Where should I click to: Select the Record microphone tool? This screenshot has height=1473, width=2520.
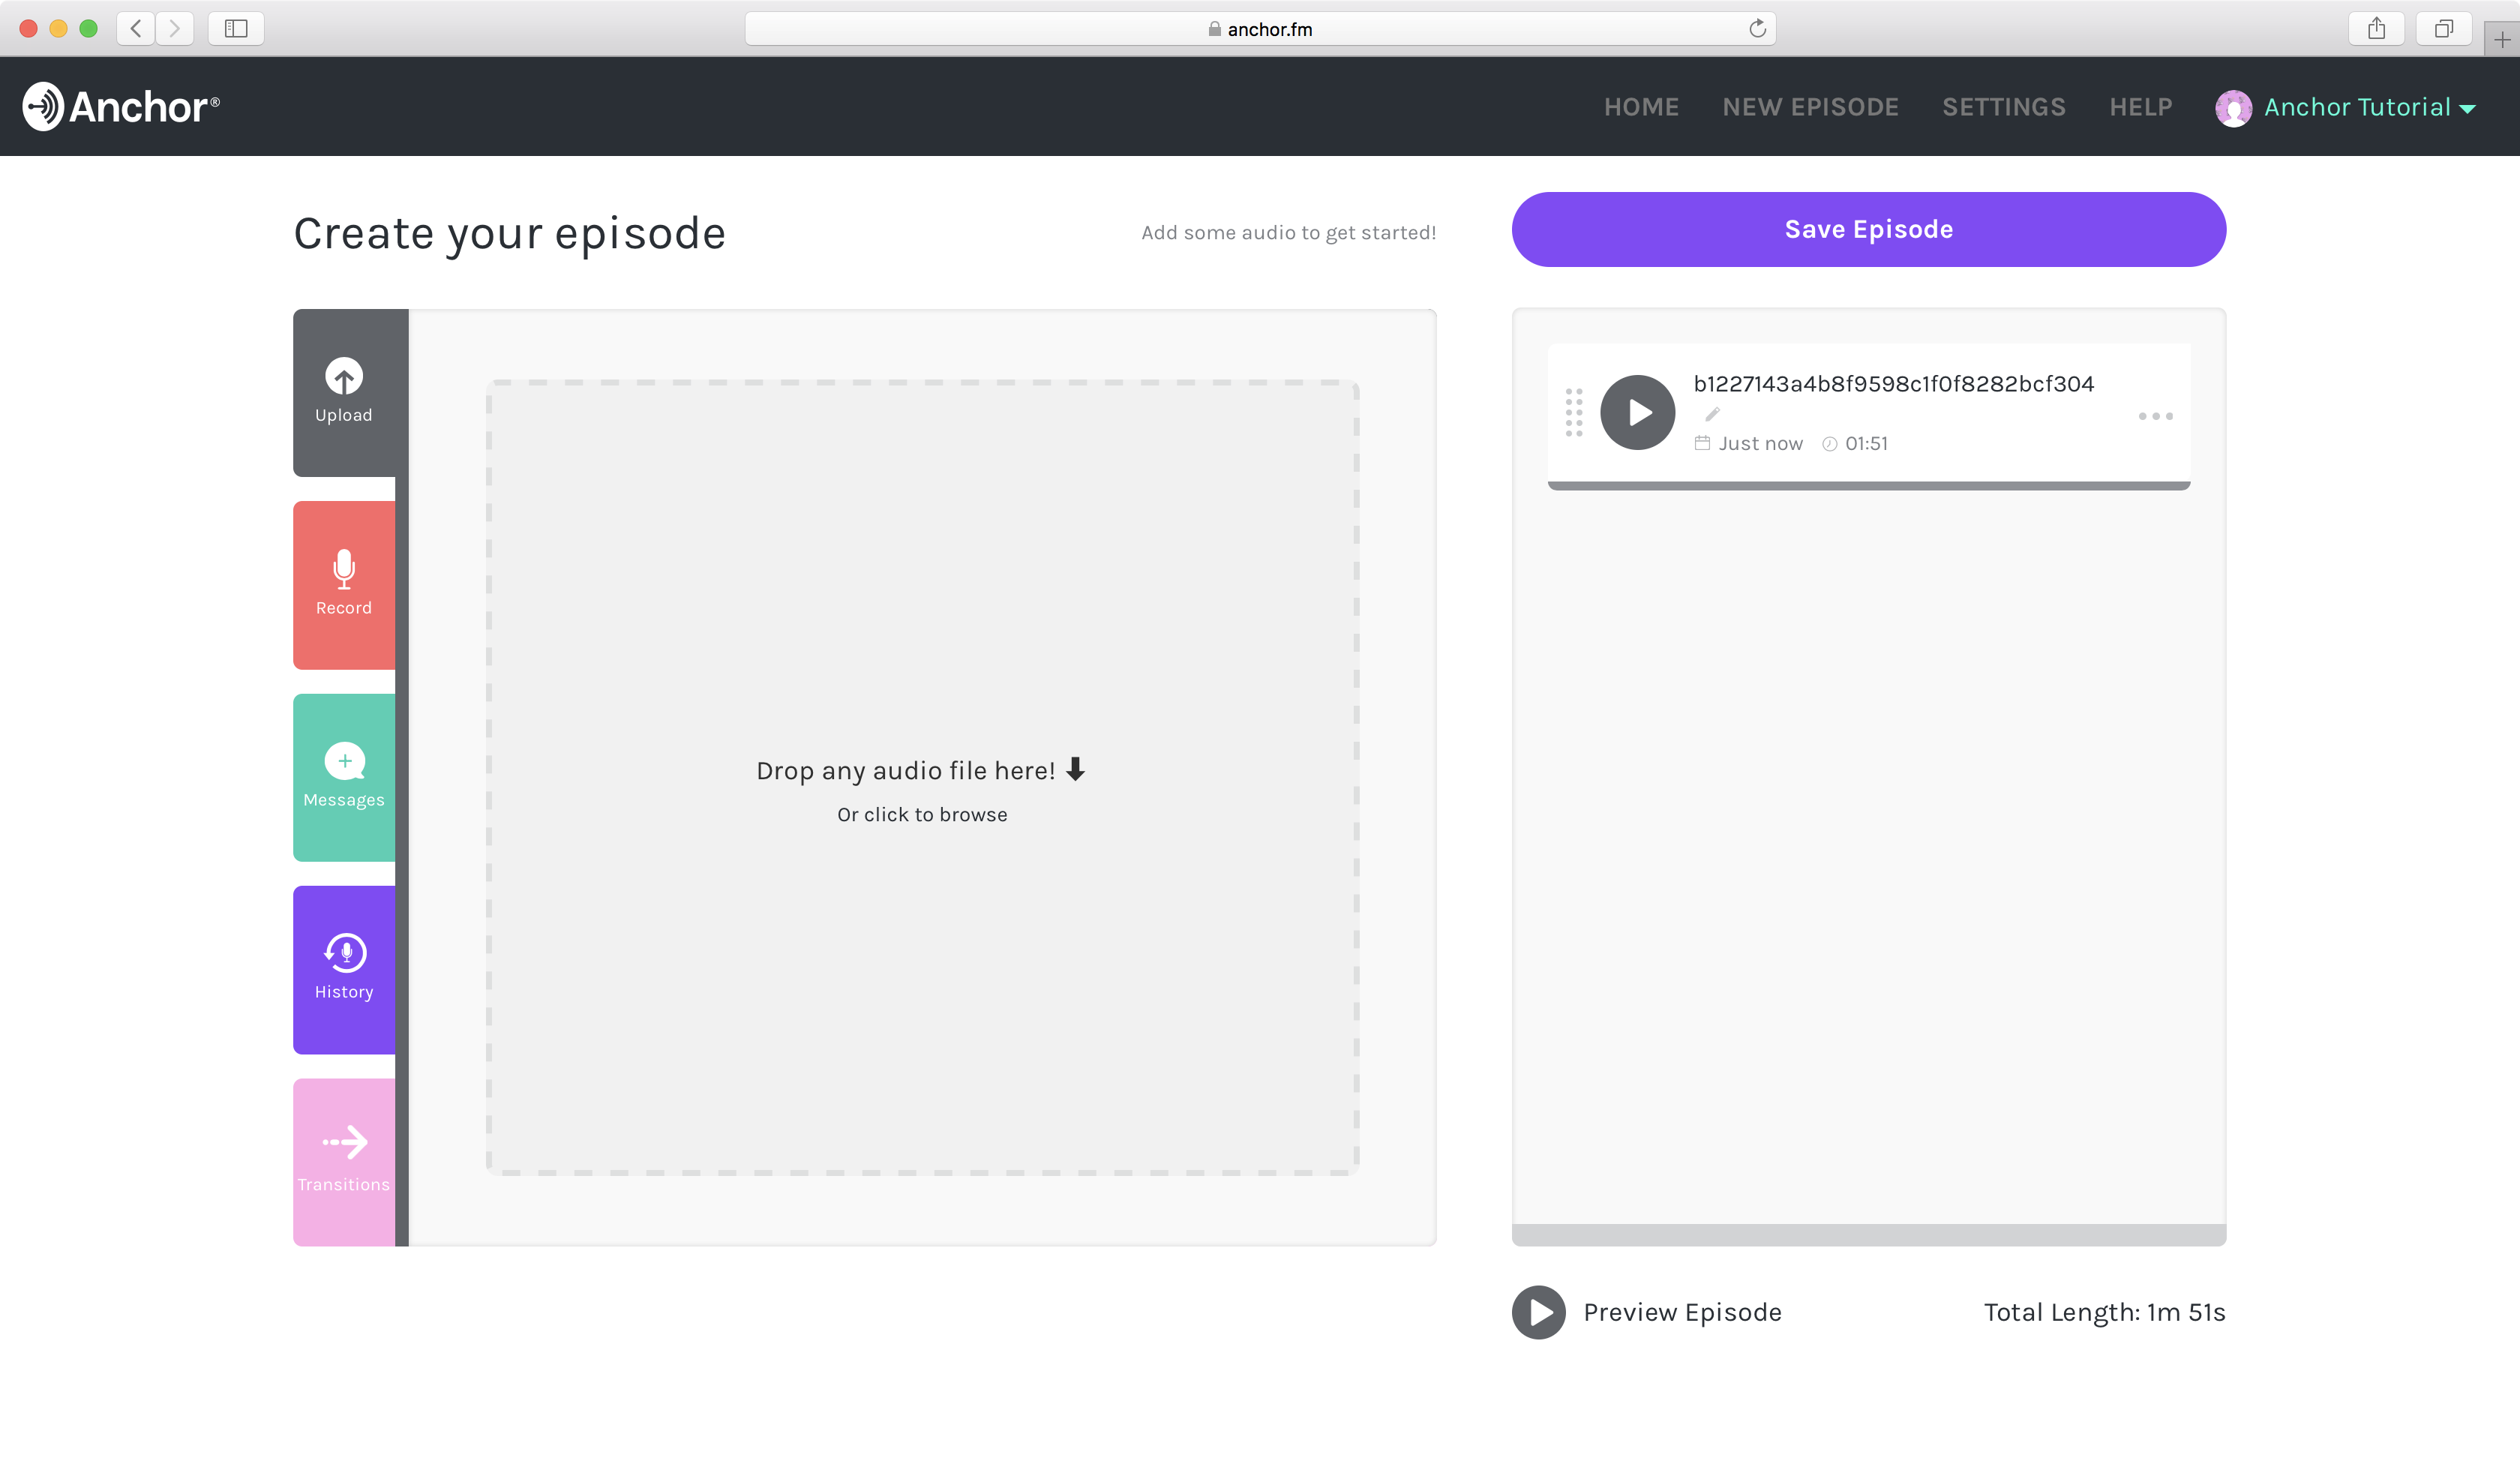(344, 584)
